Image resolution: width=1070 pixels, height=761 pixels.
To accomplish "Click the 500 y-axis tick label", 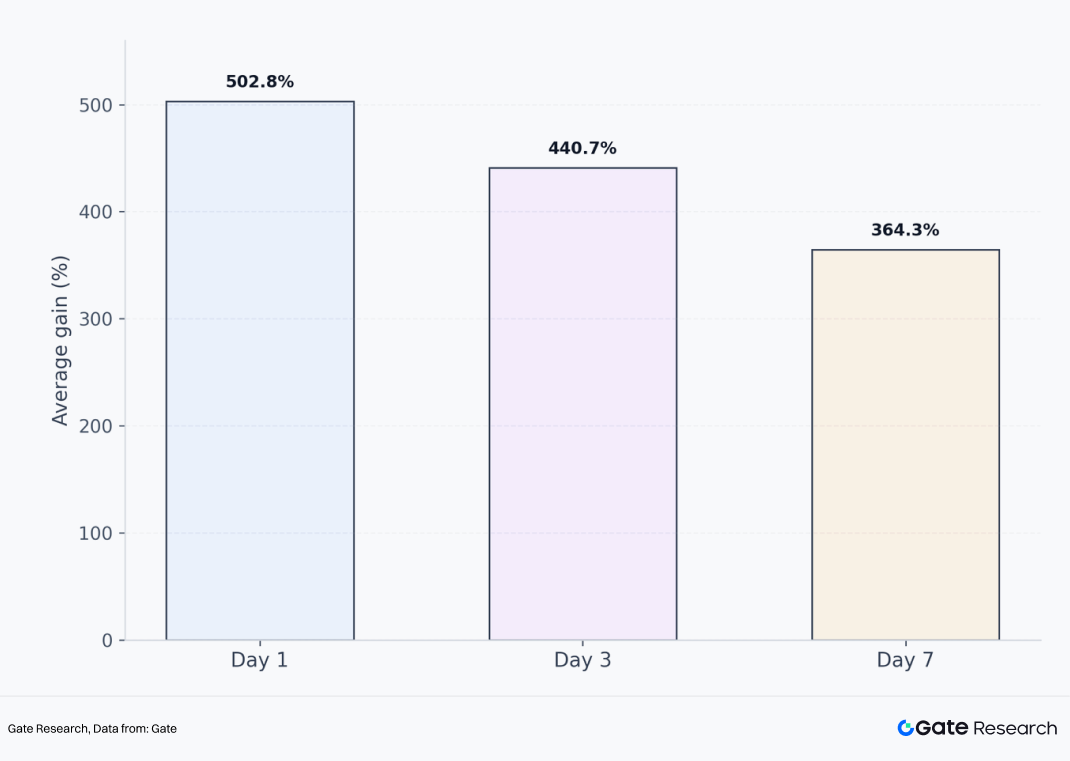I will (97, 105).
